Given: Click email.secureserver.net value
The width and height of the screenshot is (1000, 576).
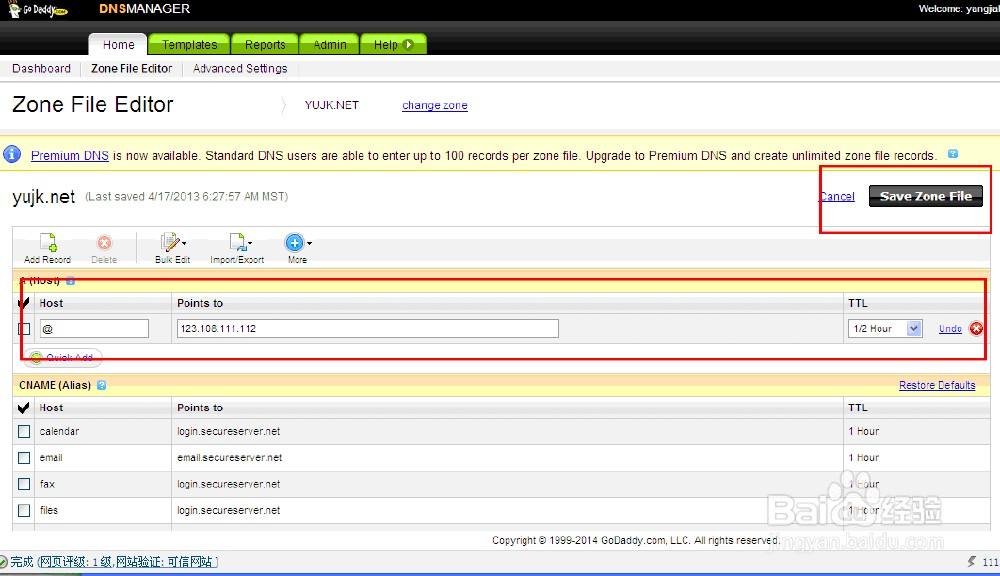Looking at the screenshot, I should (230, 457).
